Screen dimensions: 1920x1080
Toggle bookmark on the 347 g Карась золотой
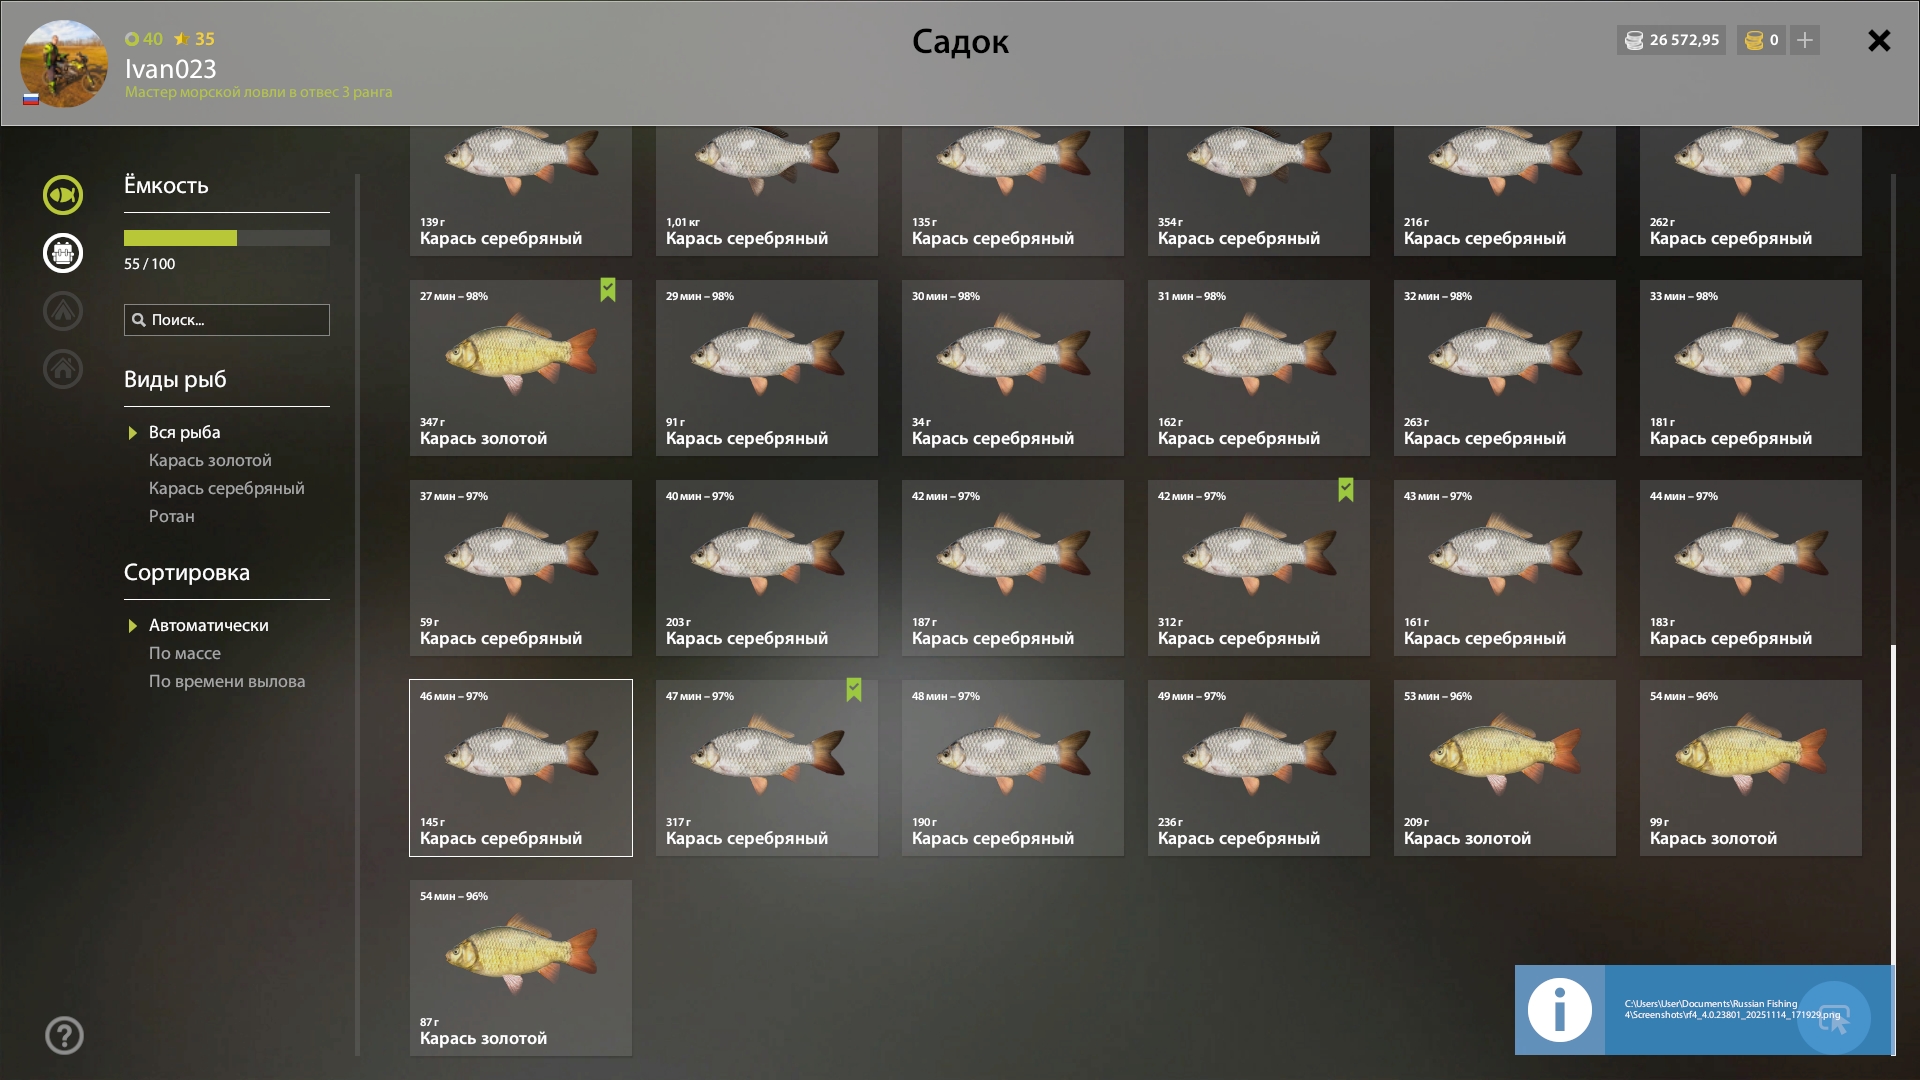click(x=608, y=290)
